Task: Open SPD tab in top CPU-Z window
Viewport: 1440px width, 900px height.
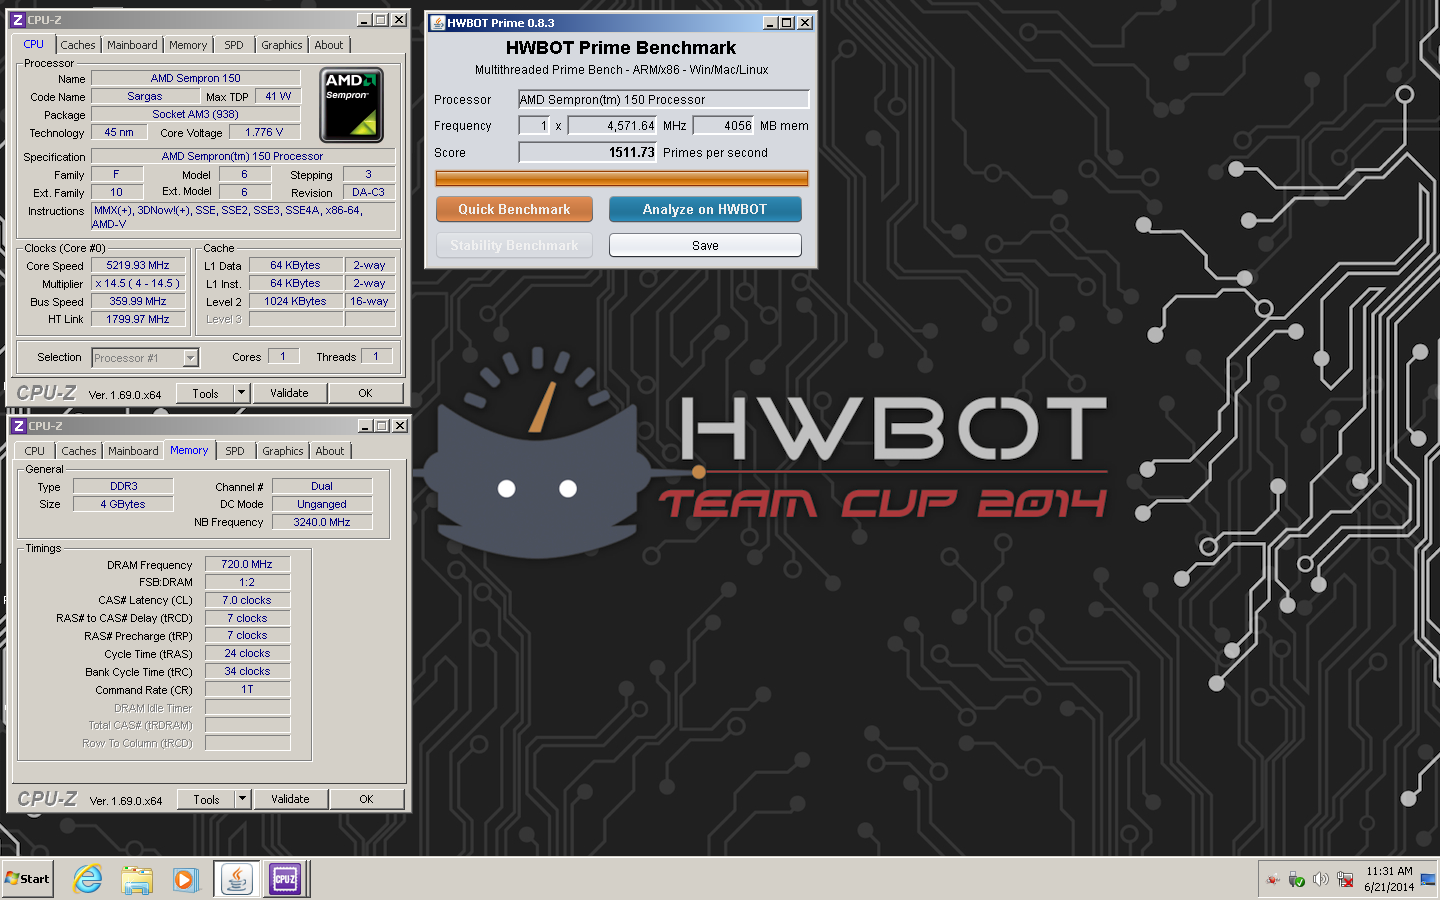Action: [234, 45]
